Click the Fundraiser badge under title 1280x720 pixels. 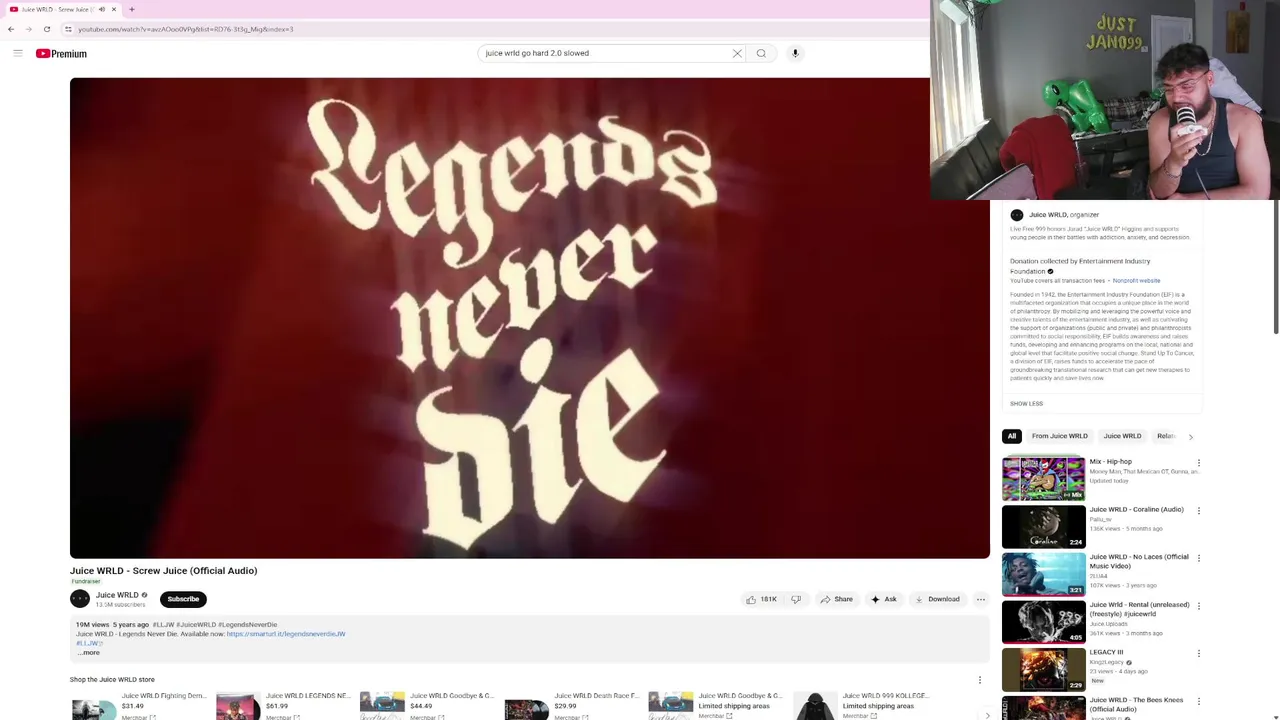click(85, 581)
